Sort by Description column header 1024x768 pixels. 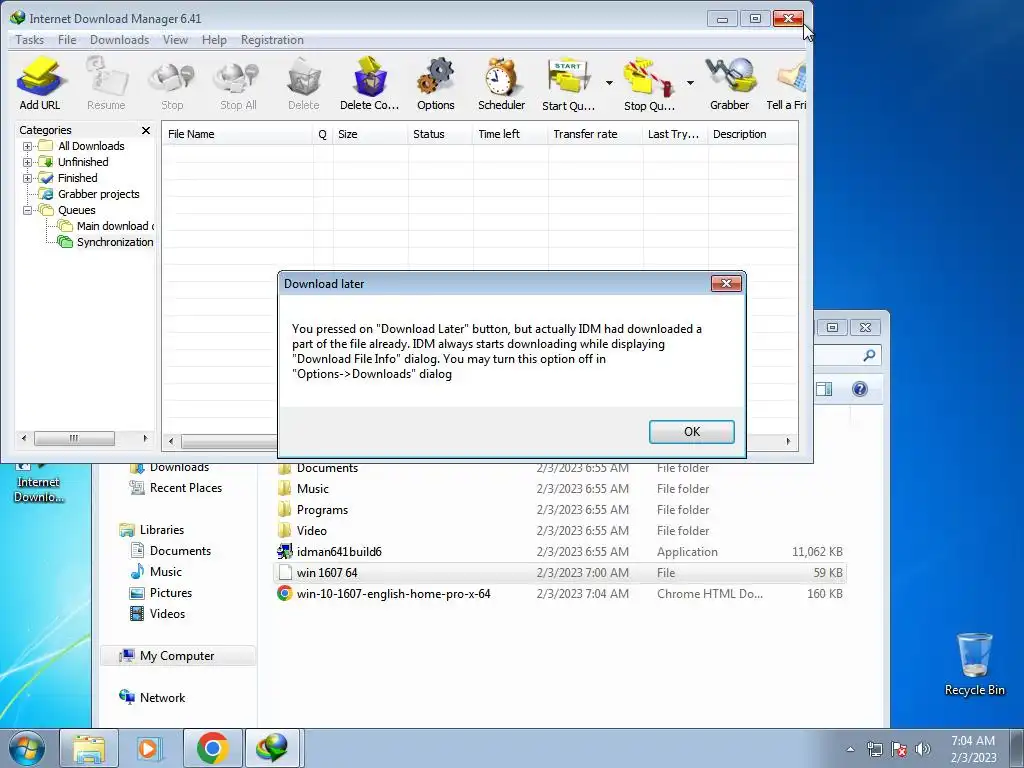(x=753, y=134)
